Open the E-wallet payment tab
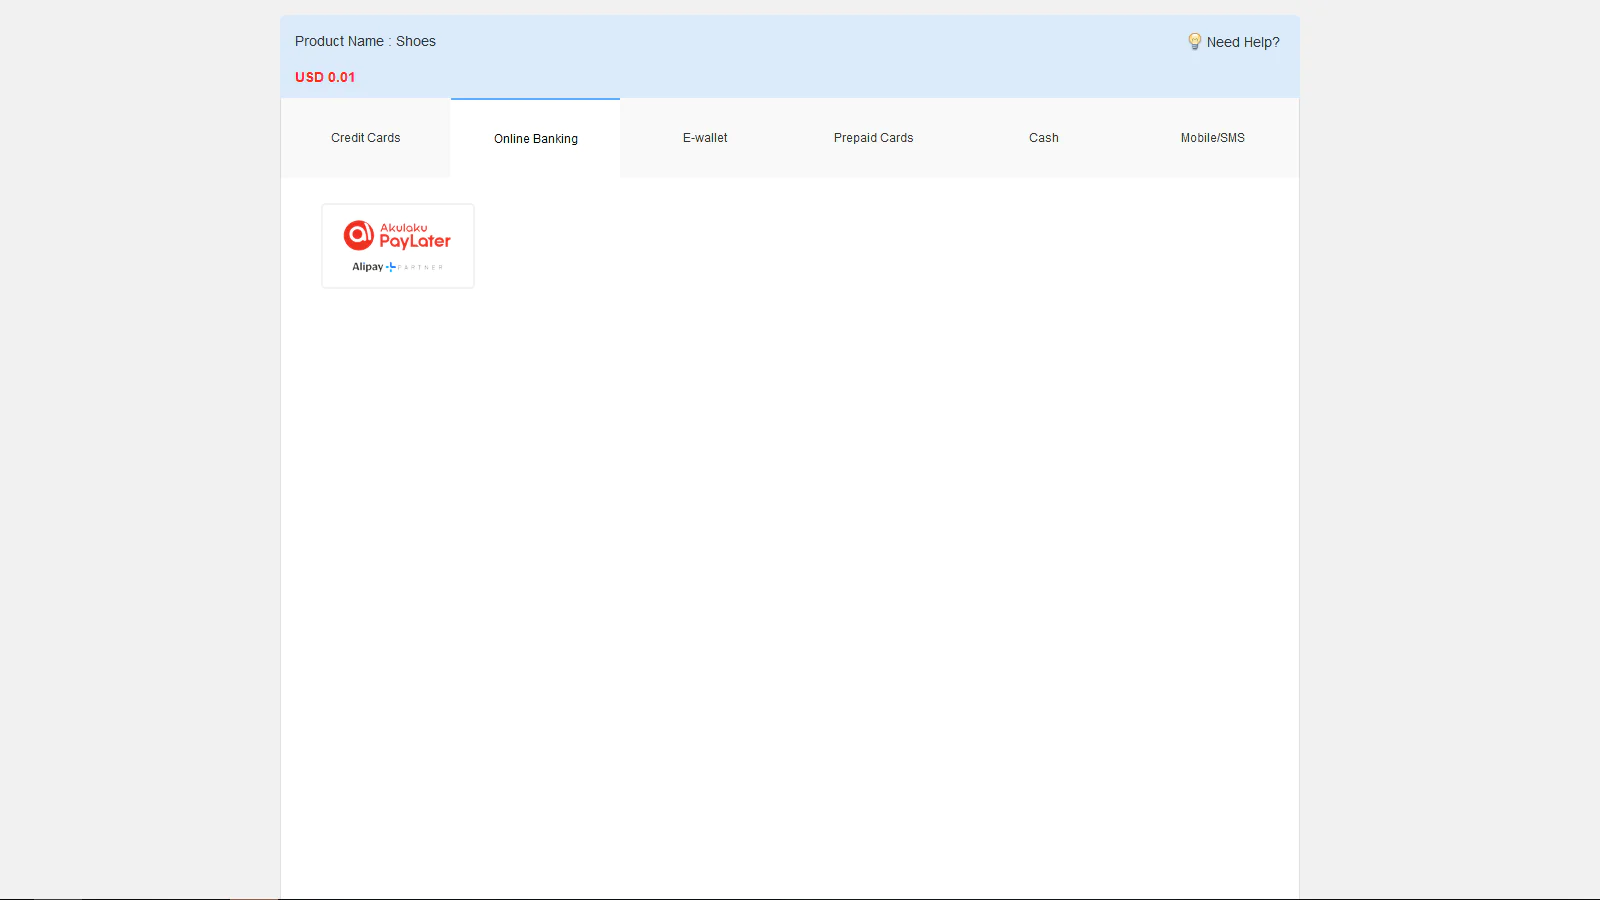Screen dimensions: 1600x900 705,138
